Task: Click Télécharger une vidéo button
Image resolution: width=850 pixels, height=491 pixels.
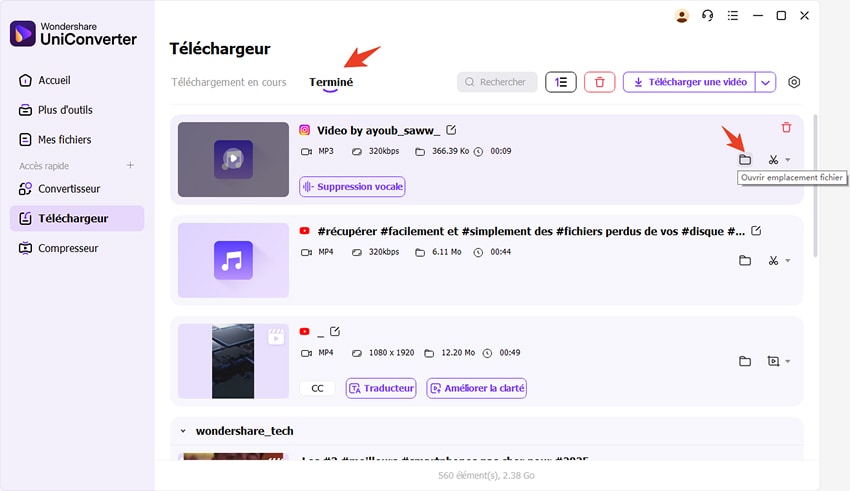Action: point(690,82)
